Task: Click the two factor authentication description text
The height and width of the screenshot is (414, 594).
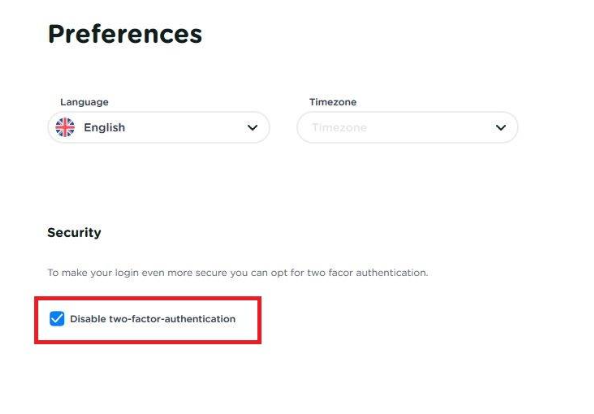Action: (238, 273)
